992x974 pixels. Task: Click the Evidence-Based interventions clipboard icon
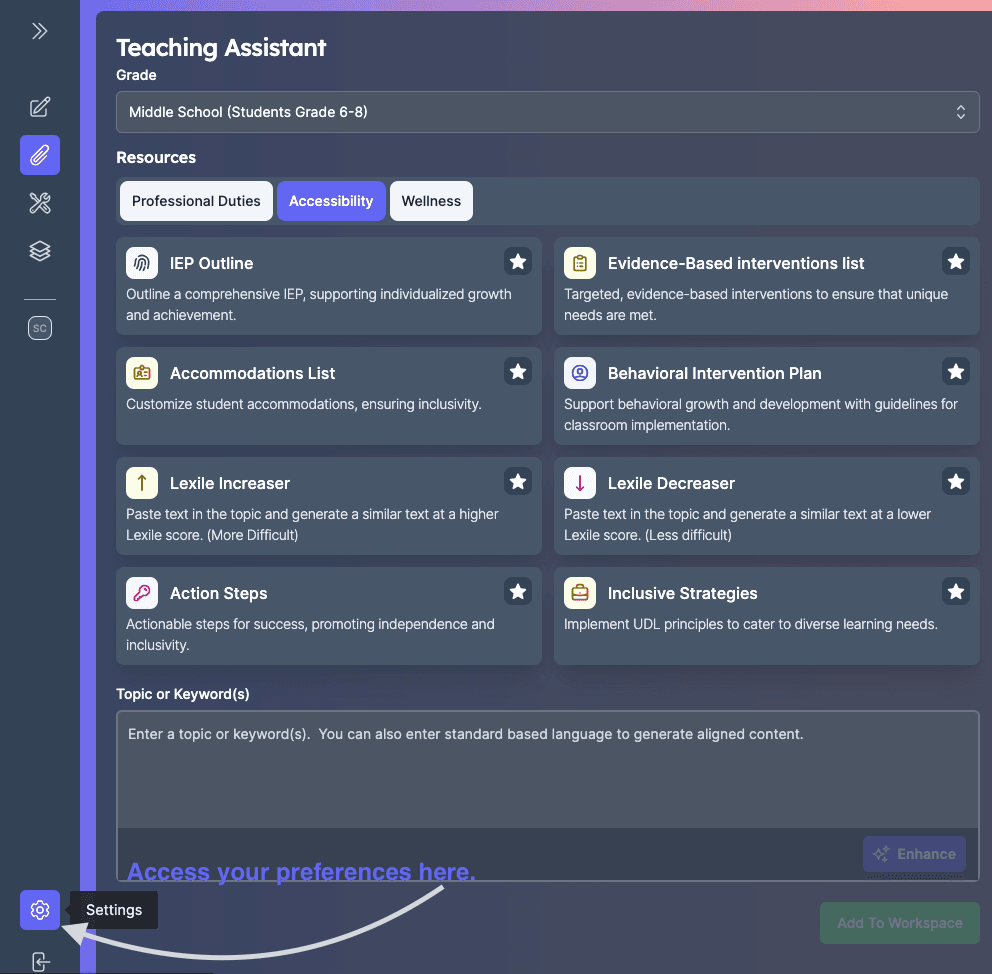coord(580,263)
